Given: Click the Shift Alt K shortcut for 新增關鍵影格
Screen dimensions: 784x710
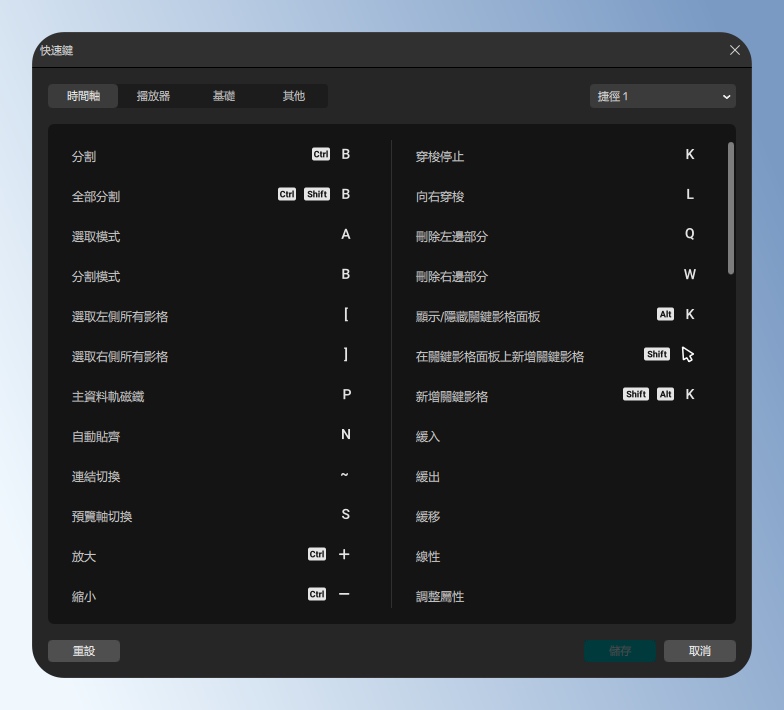Looking at the screenshot, I should [659, 395].
